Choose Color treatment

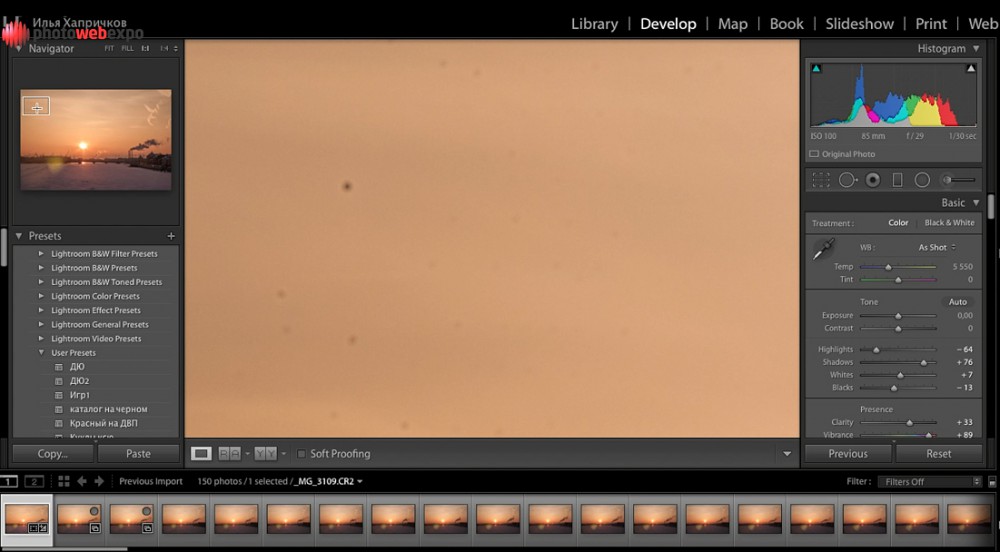[x=898, y=222]
